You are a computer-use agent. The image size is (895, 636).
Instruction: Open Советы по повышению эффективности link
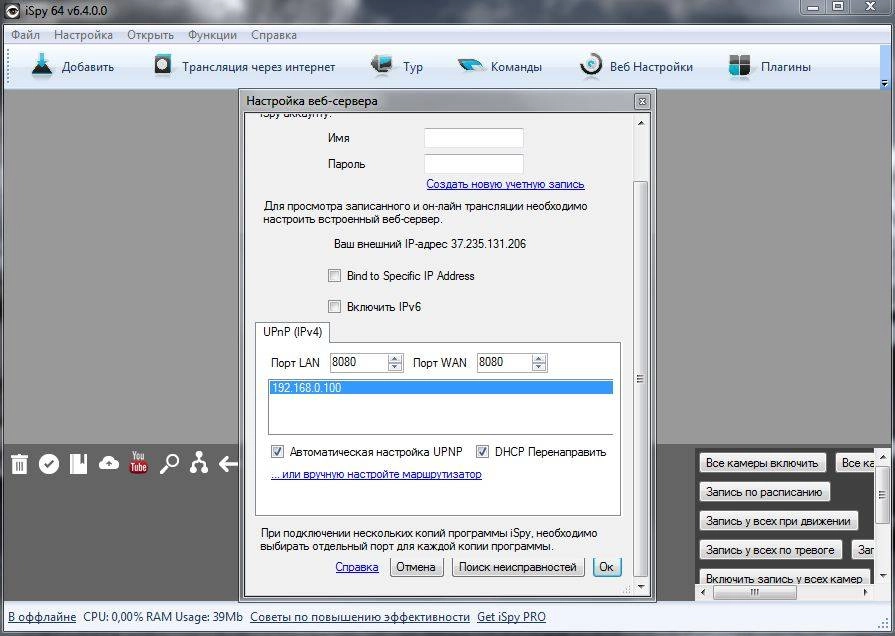(360, 617)
